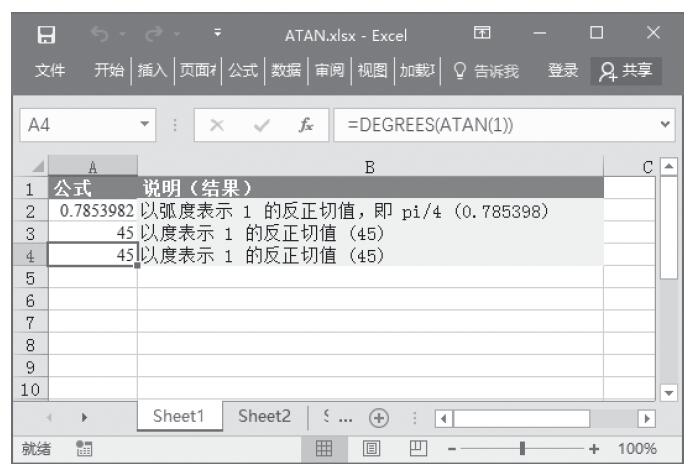Select cell A2 containing 0.7853982

(93, 211)
